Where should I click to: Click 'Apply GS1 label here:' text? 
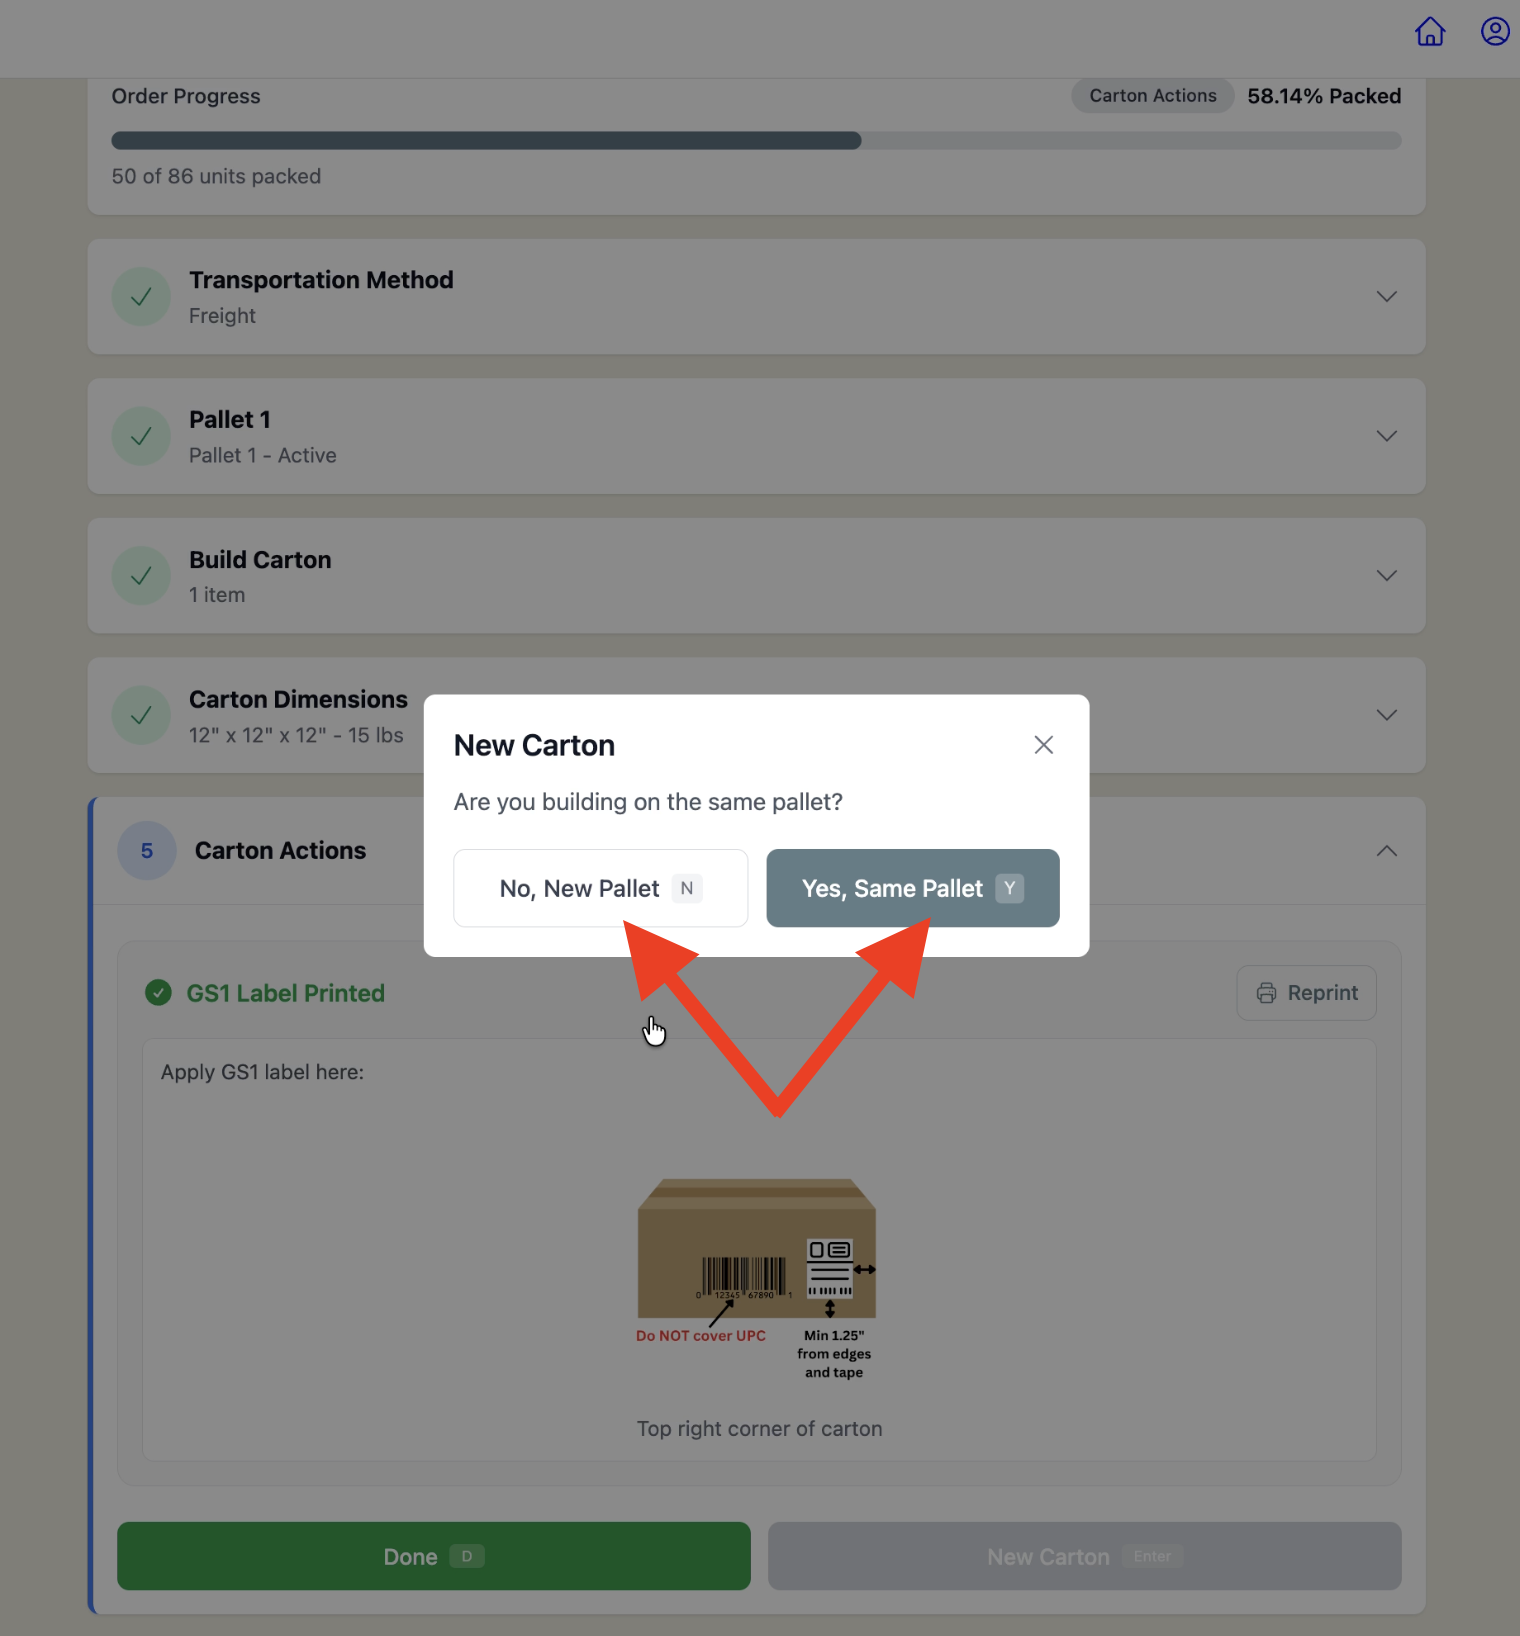point(262,1072)
